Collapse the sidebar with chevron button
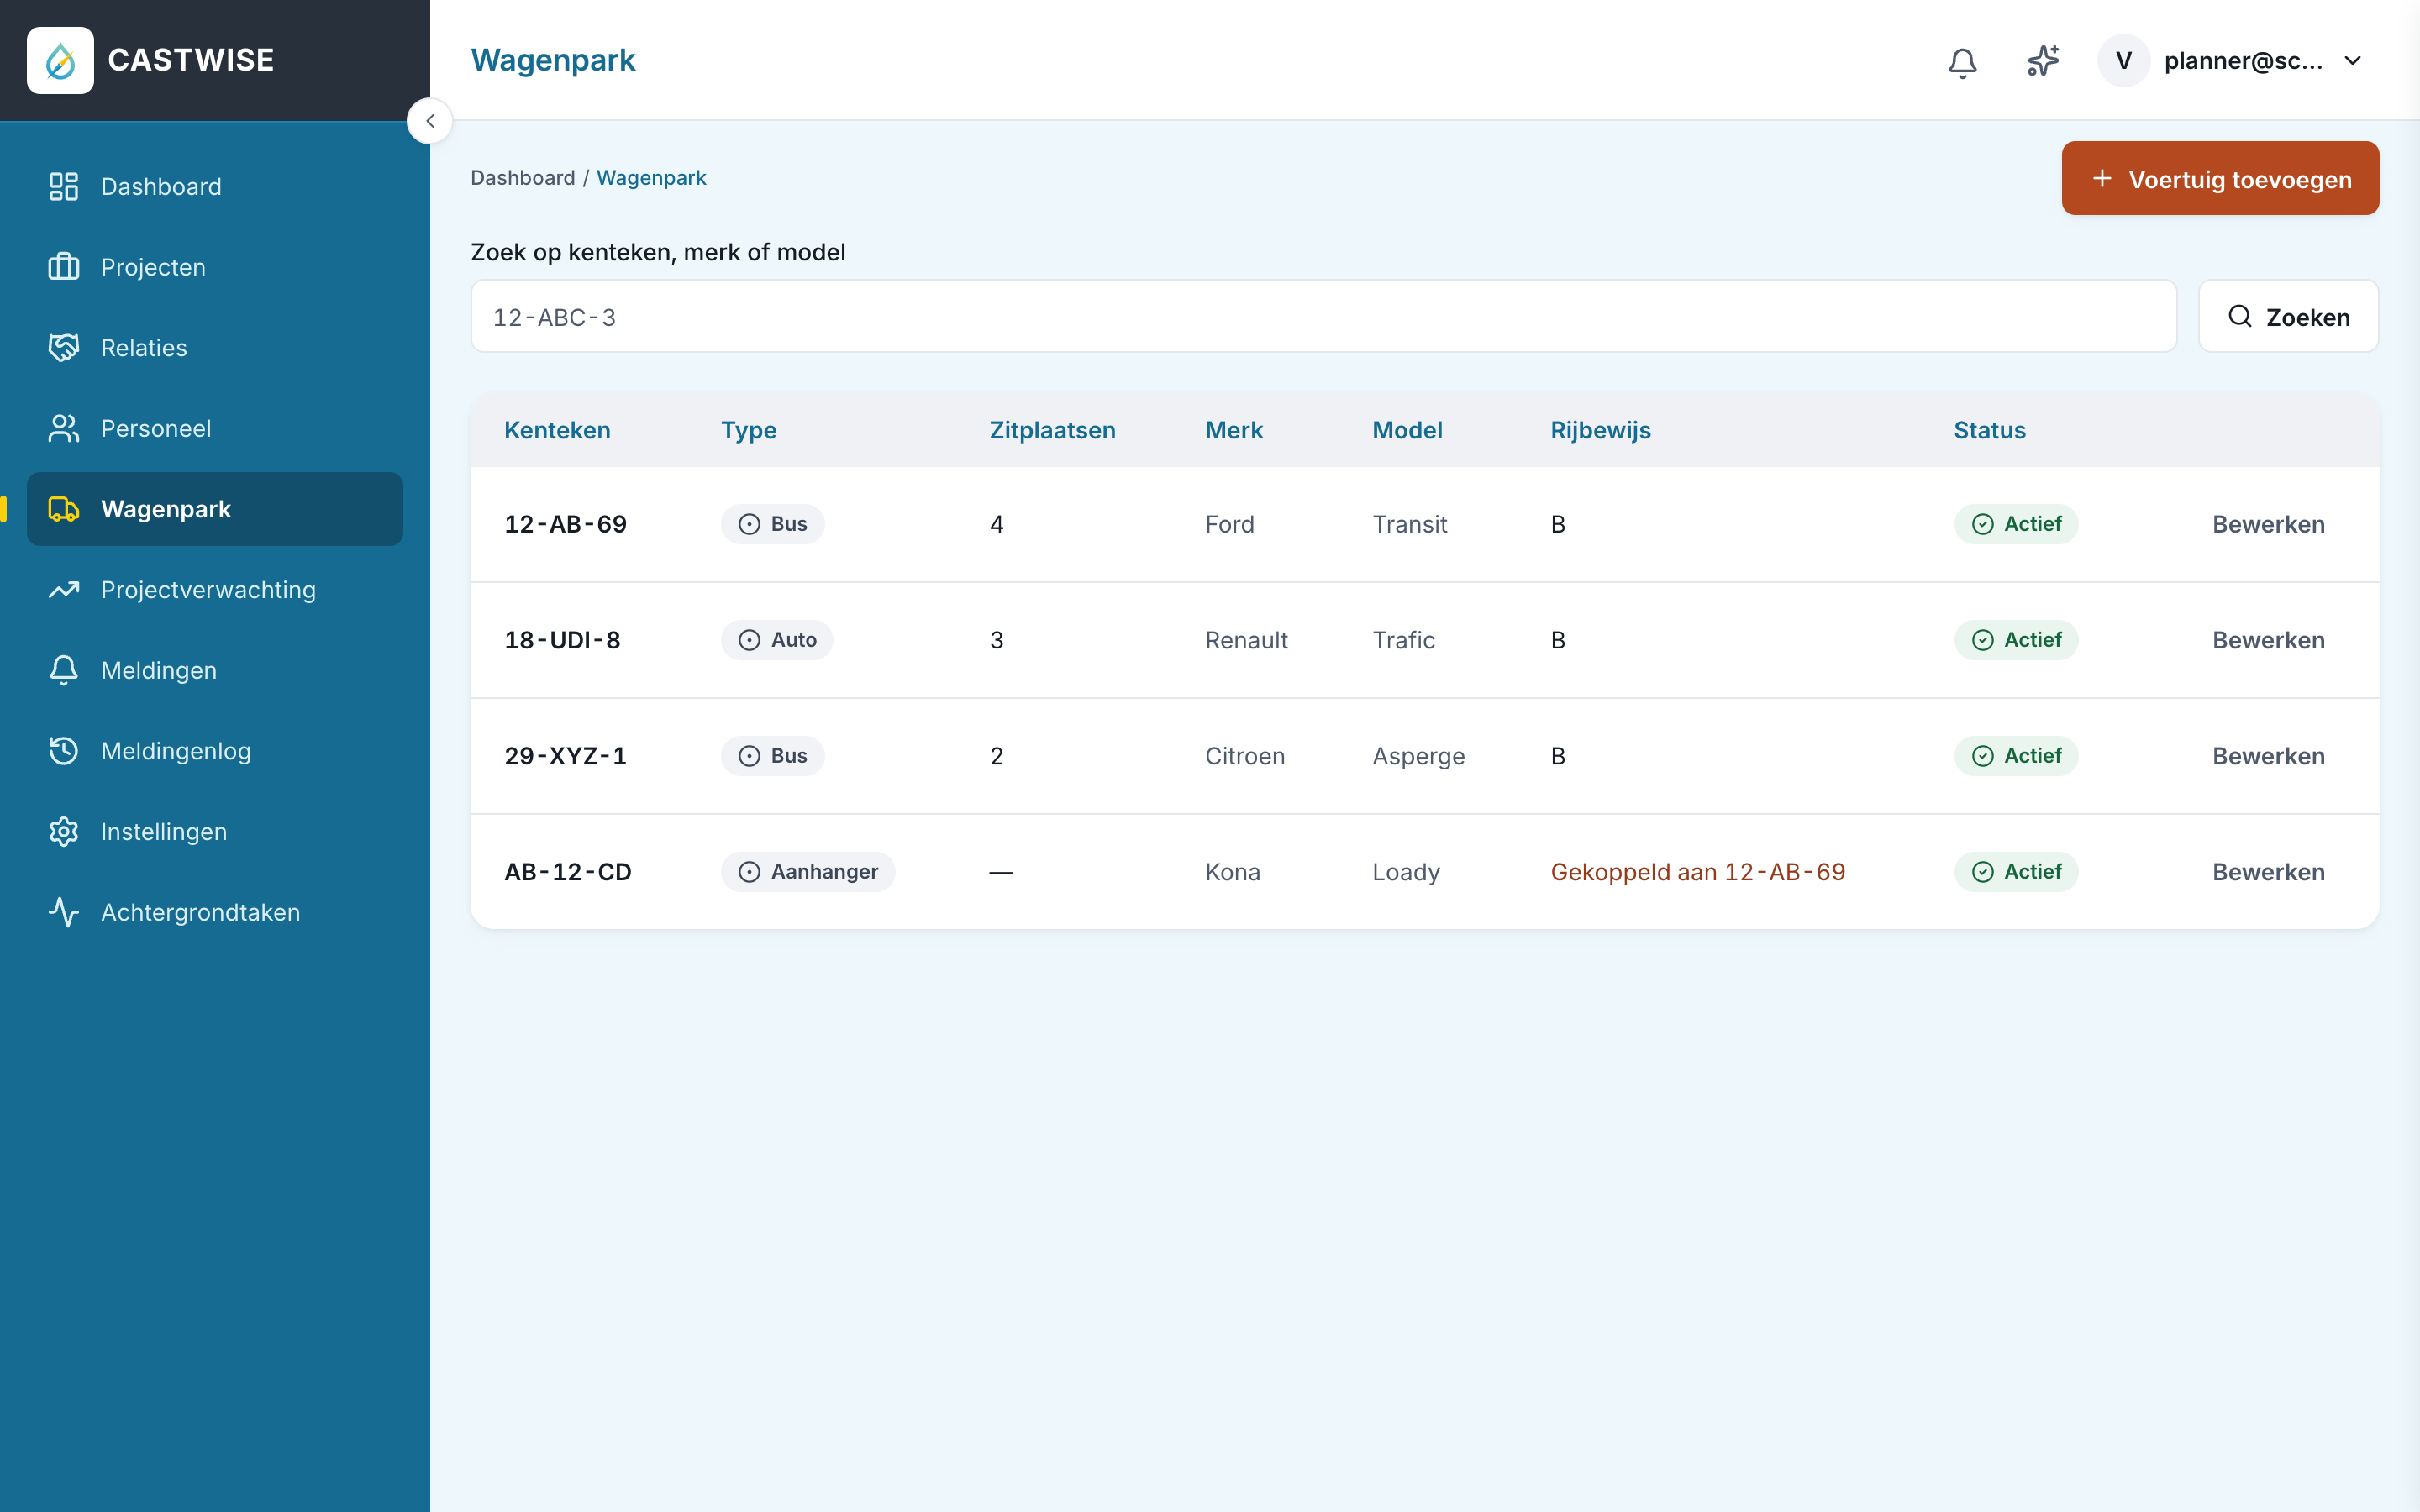 [x=430, y=121]
